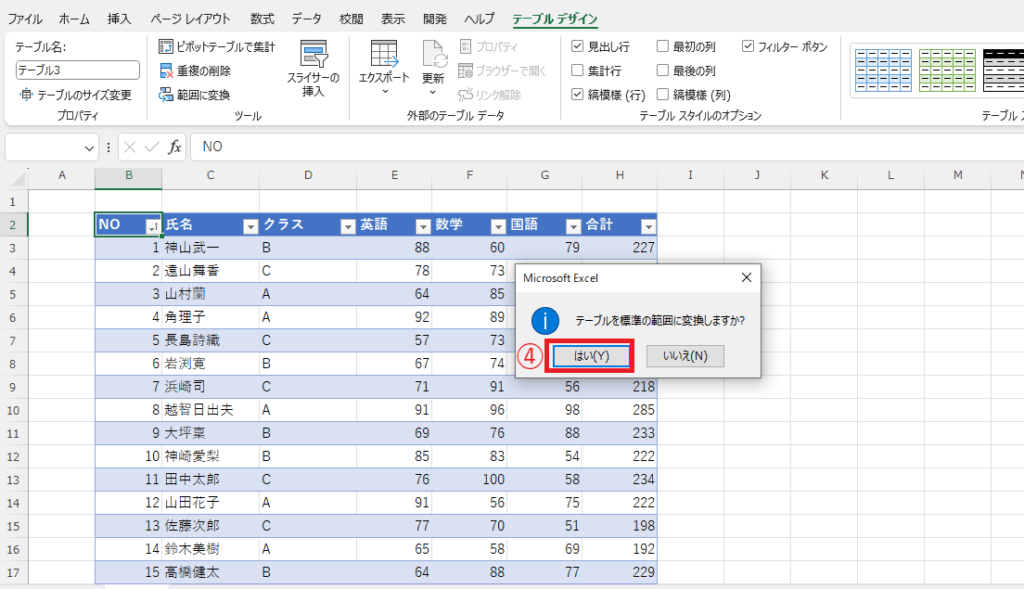Open the 国語 column filter dropdown
The width and height of the screenshot is (1024, 589).
(x=573, y=227)
